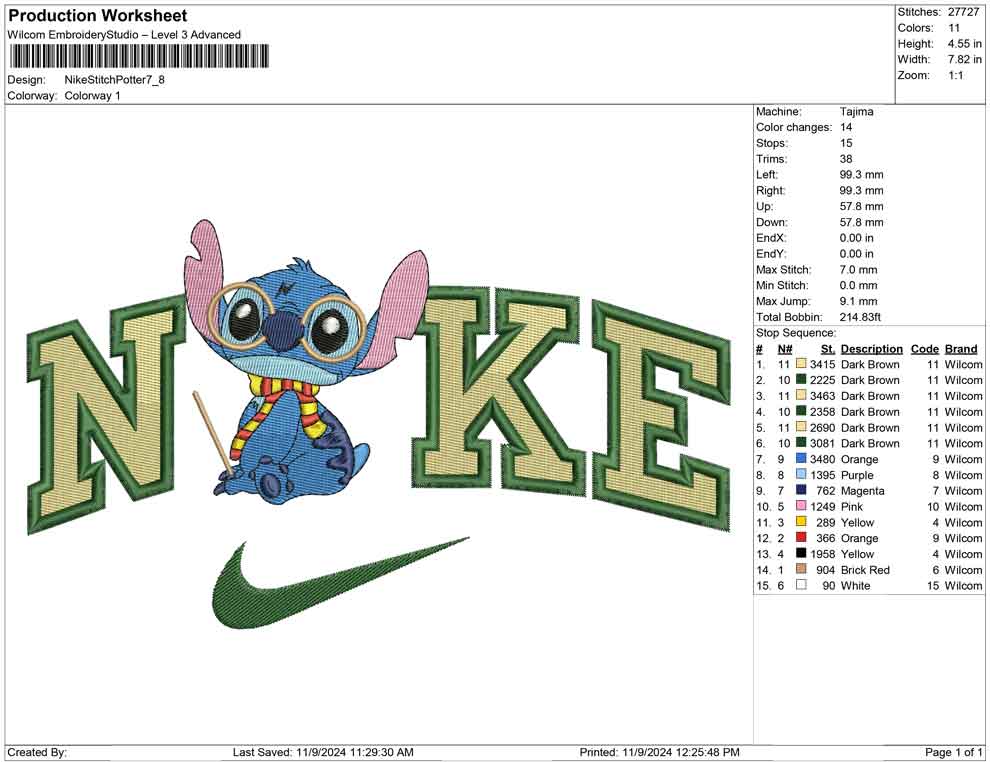The height and width of the screenshot is (762, 990).
Task: Choose the red swatch for thread 366
Action: tap(801, 537)
